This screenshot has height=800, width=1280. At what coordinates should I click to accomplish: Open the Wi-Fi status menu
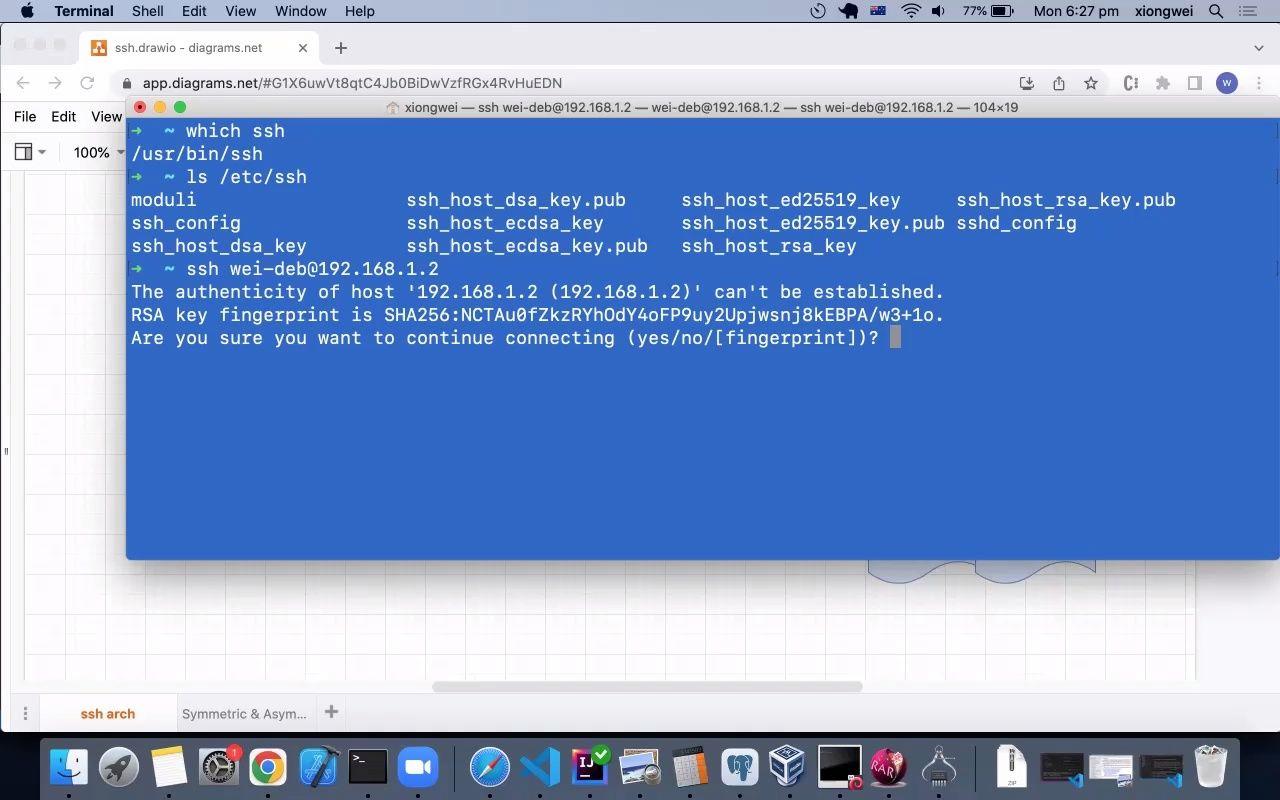(x=910, y=11)
